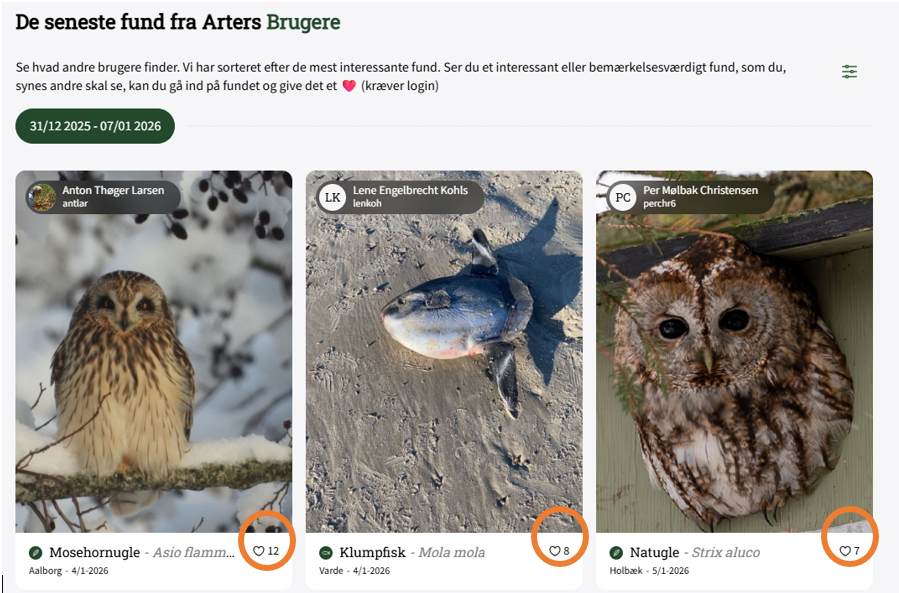Viewport: 899px width, 593px height.
Task: Open Per Mølbak Christensen's PC avatar
Action: [623, 197]
